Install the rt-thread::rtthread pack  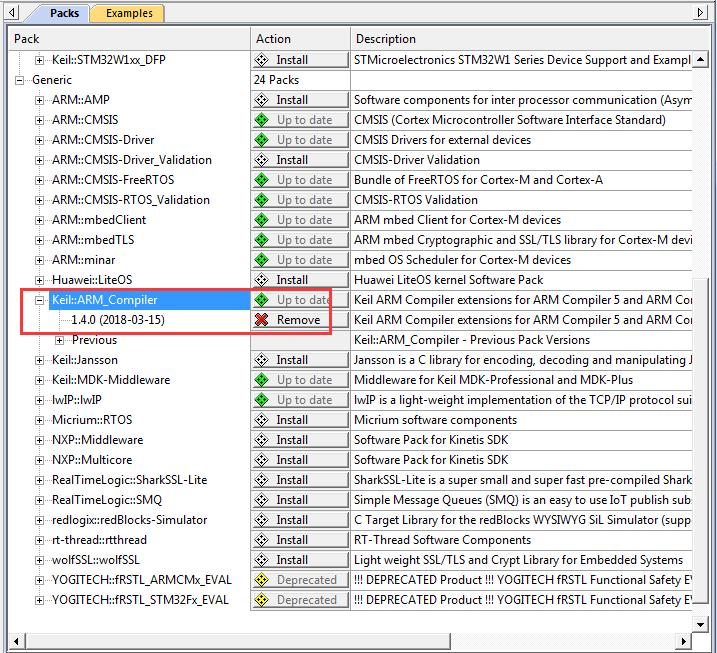point(300,540)
